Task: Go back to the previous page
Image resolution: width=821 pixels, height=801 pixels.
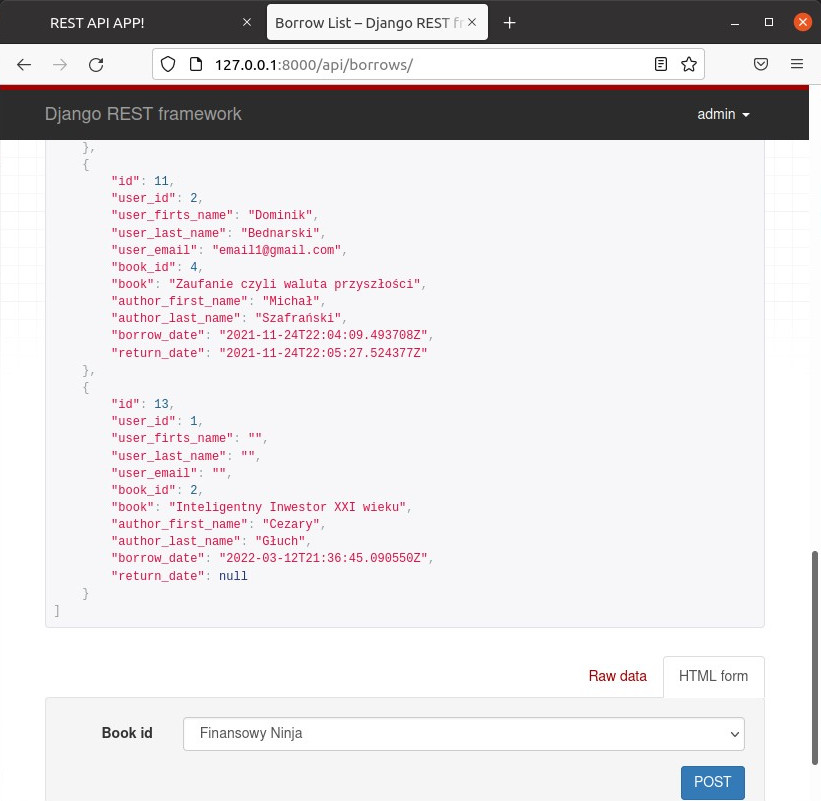Action: click(x=24, y=64)
